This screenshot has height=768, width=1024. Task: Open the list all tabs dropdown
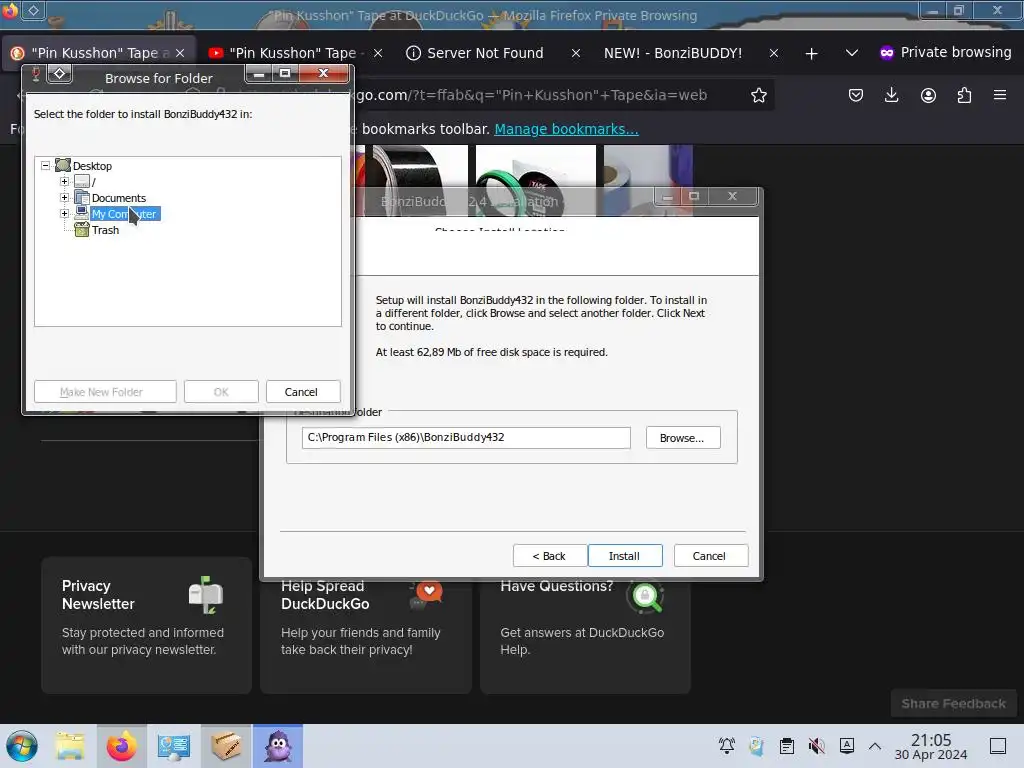click(852, 53)
